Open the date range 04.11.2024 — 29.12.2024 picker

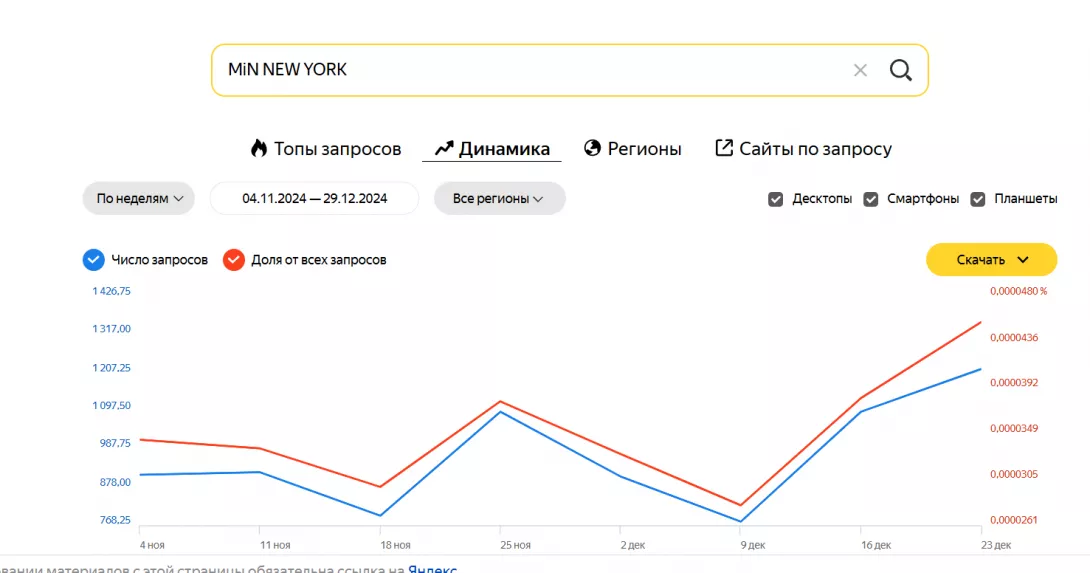point(314,198)
